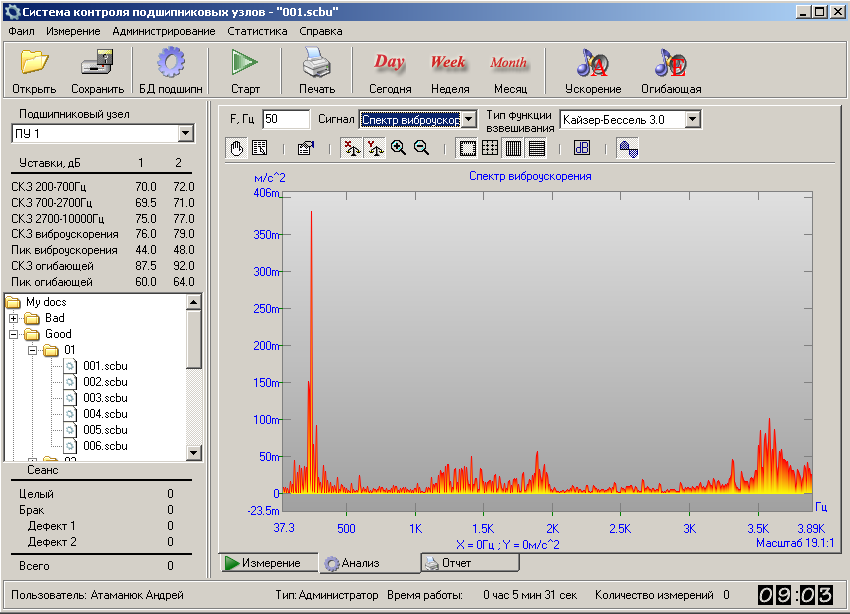Toggle full grid display on chart
Image resolution: width=850 pixels, height=614 pixels.
[490, 148]
